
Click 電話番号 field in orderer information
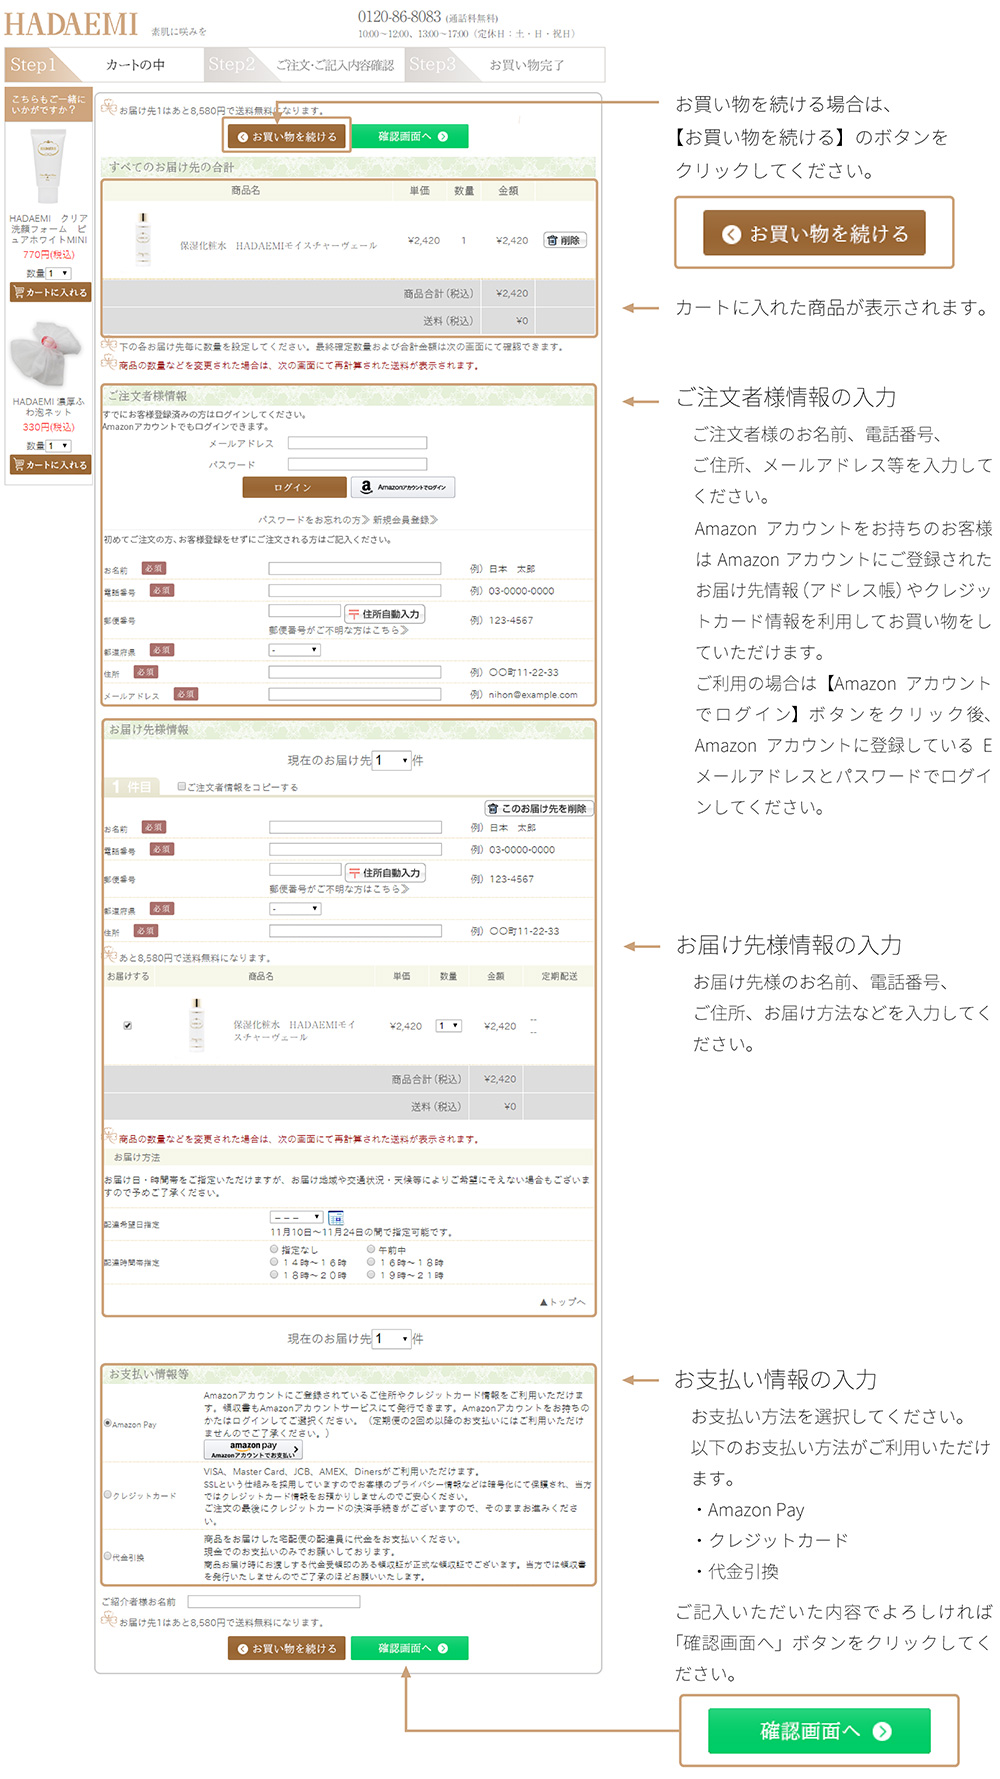[355, 590]
